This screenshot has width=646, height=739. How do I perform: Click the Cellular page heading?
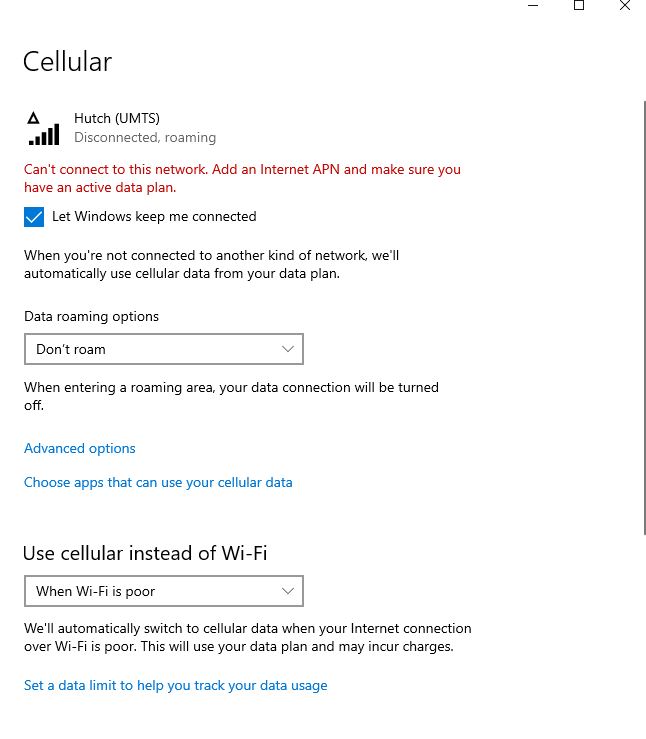coord(67,62)
